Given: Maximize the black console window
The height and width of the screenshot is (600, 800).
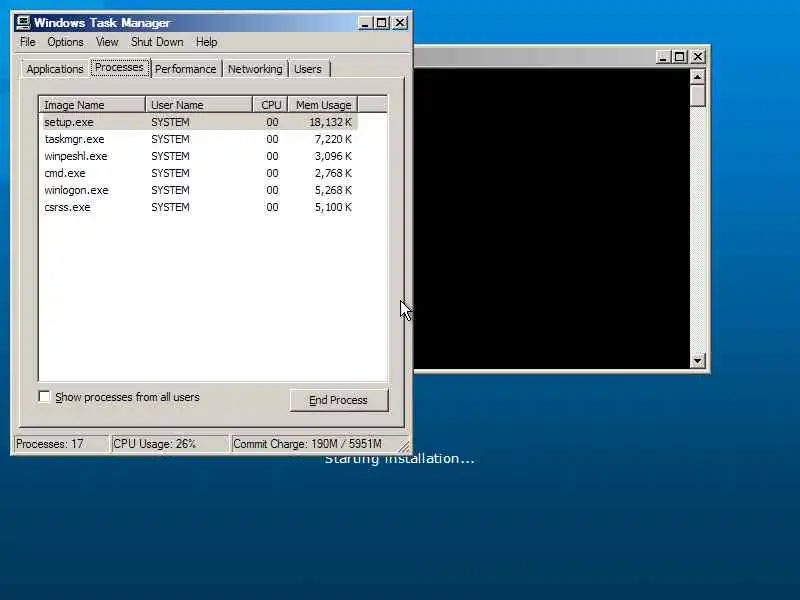Looking at the screenshot, I should coord(679,57).
